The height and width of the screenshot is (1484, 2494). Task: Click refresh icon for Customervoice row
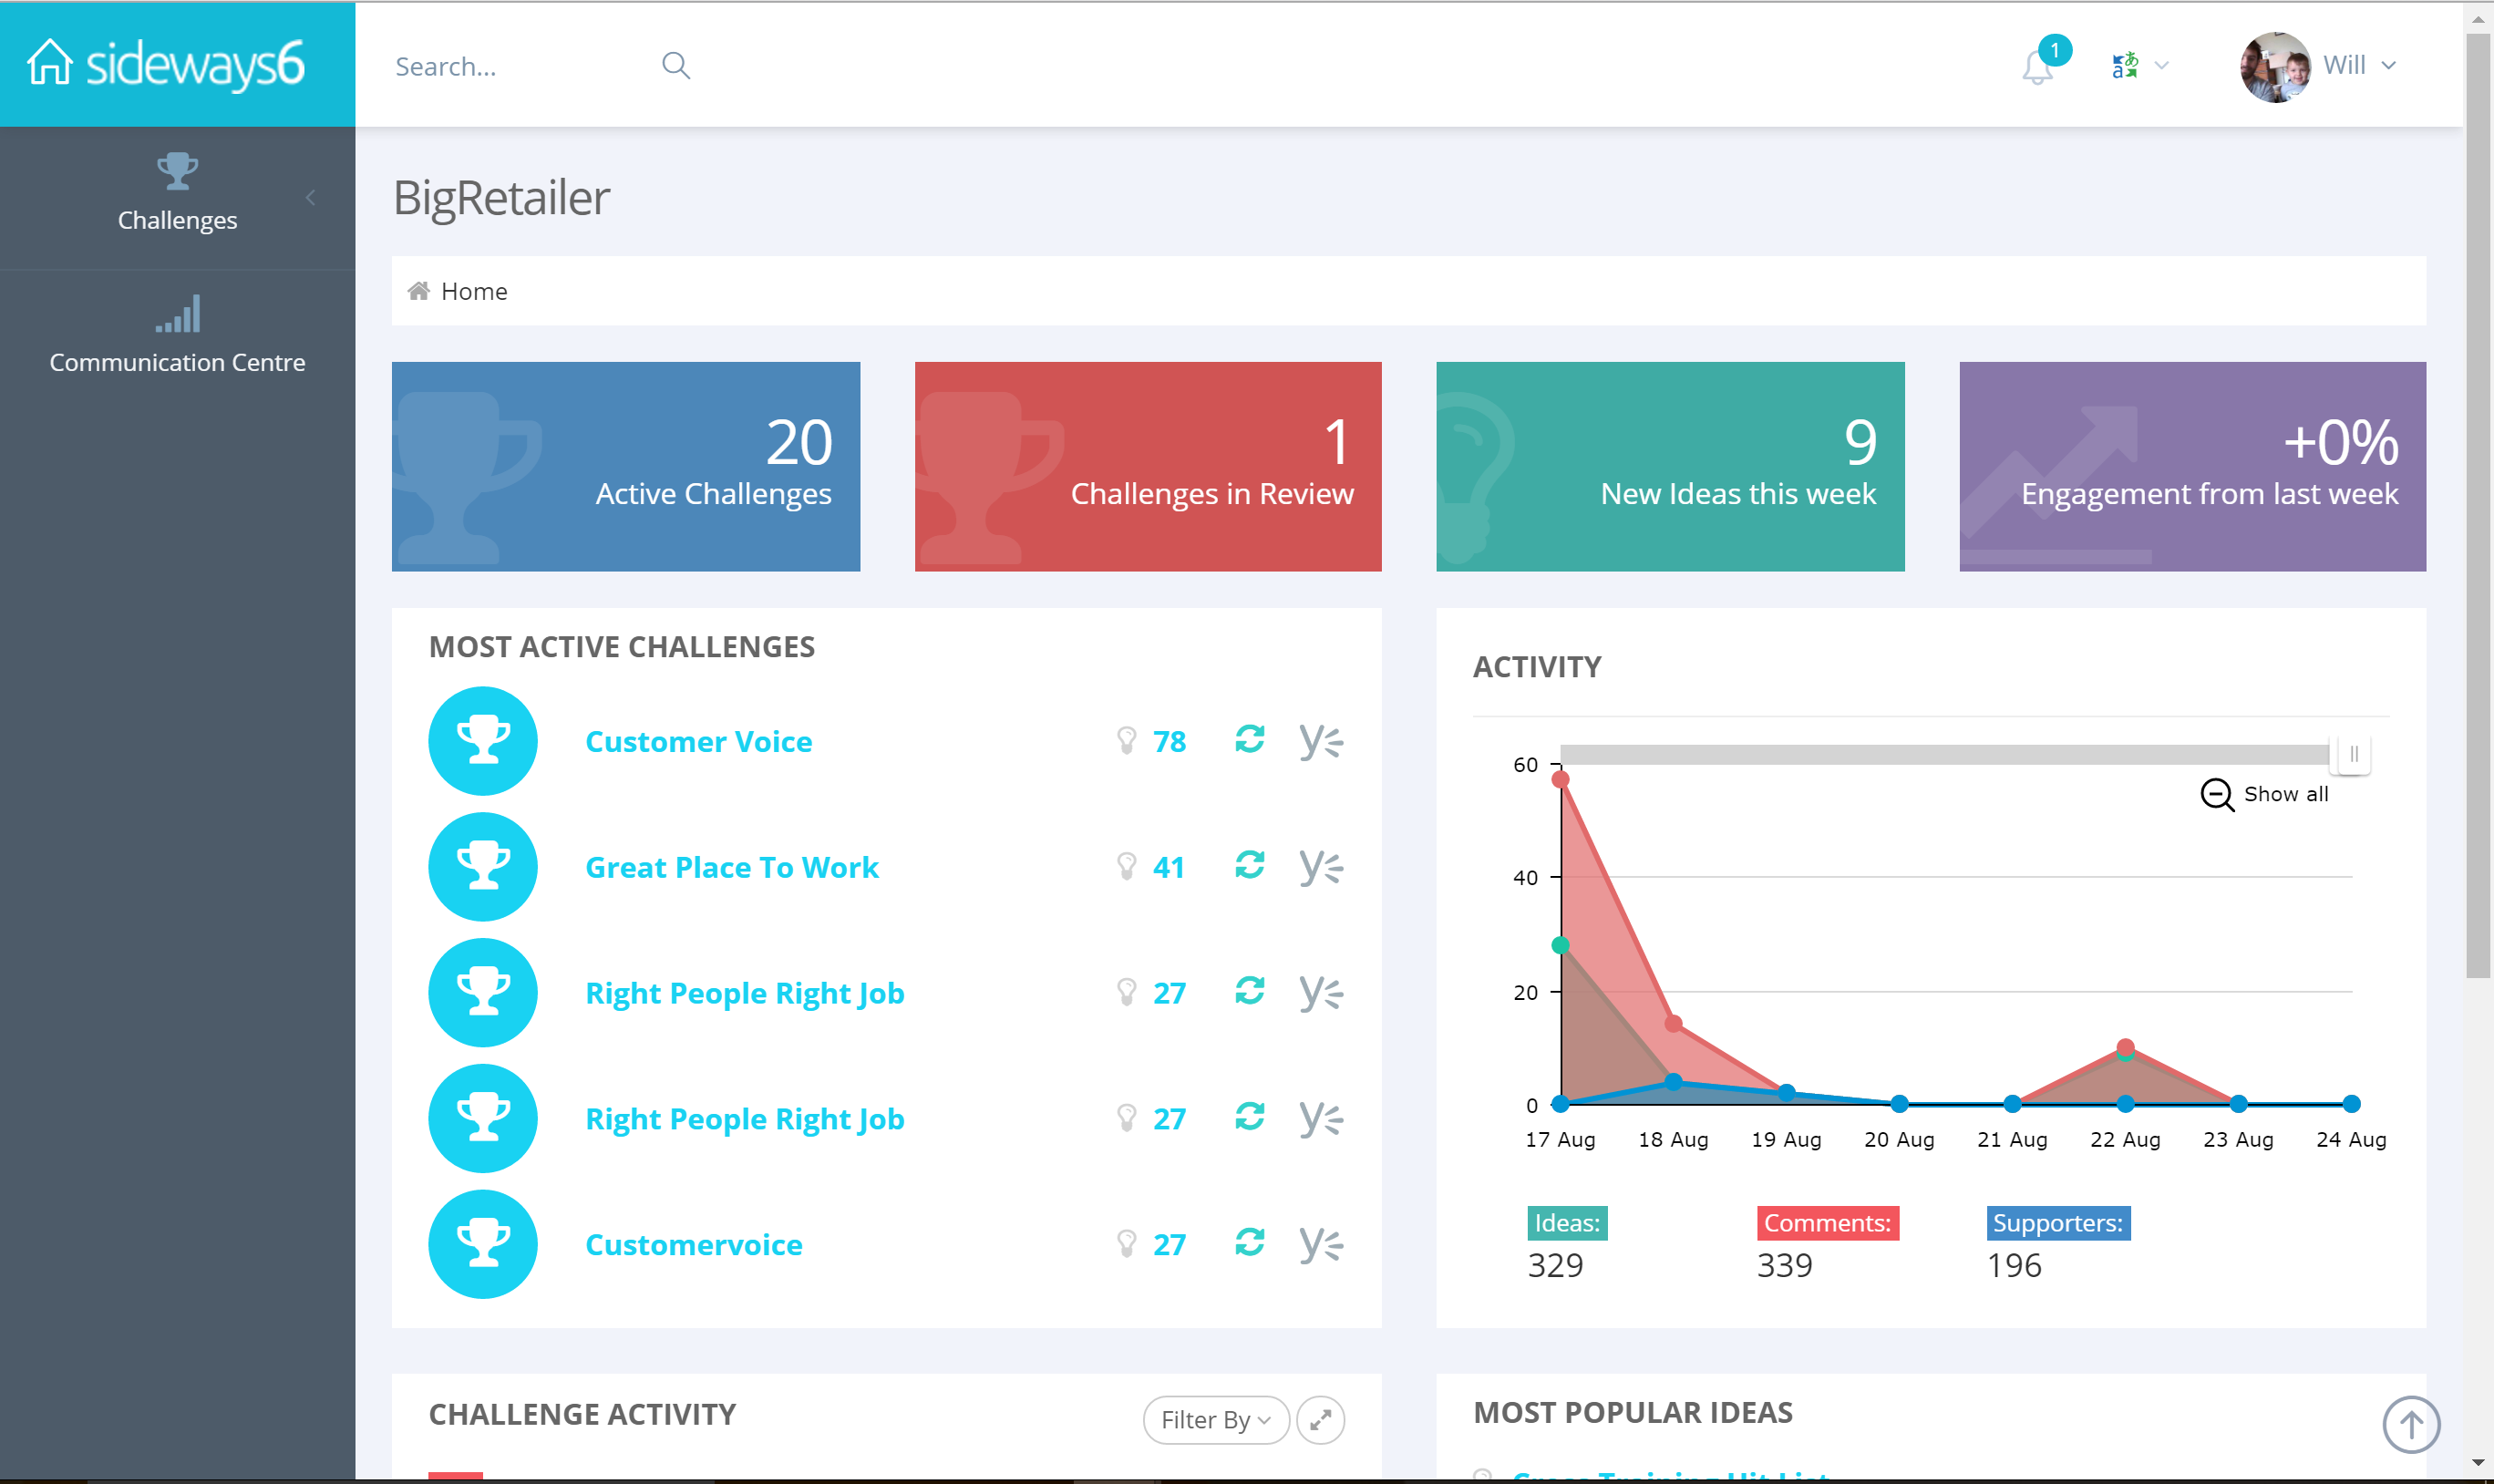click(1249, 1243)
